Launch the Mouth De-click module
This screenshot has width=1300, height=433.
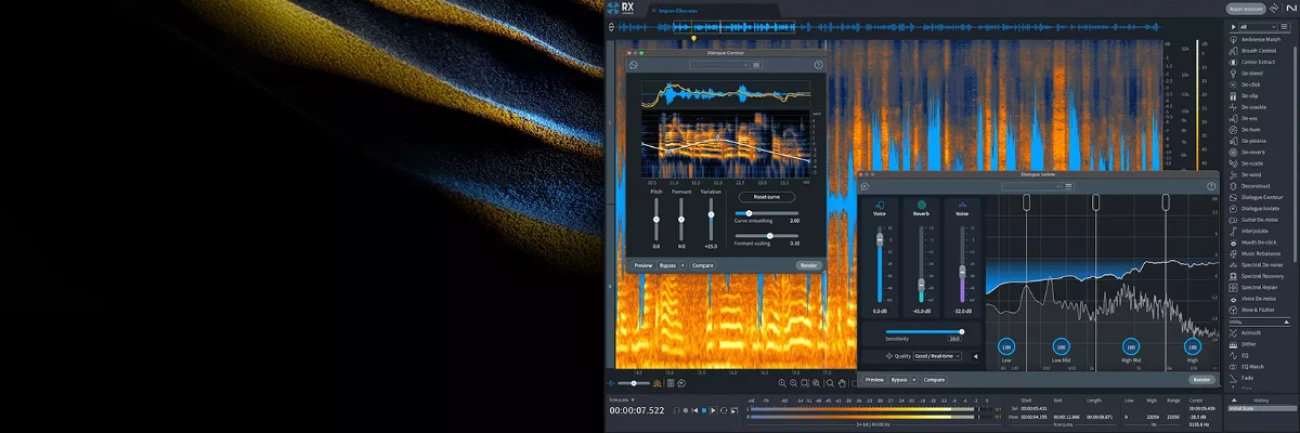[x=1258, y=242]
